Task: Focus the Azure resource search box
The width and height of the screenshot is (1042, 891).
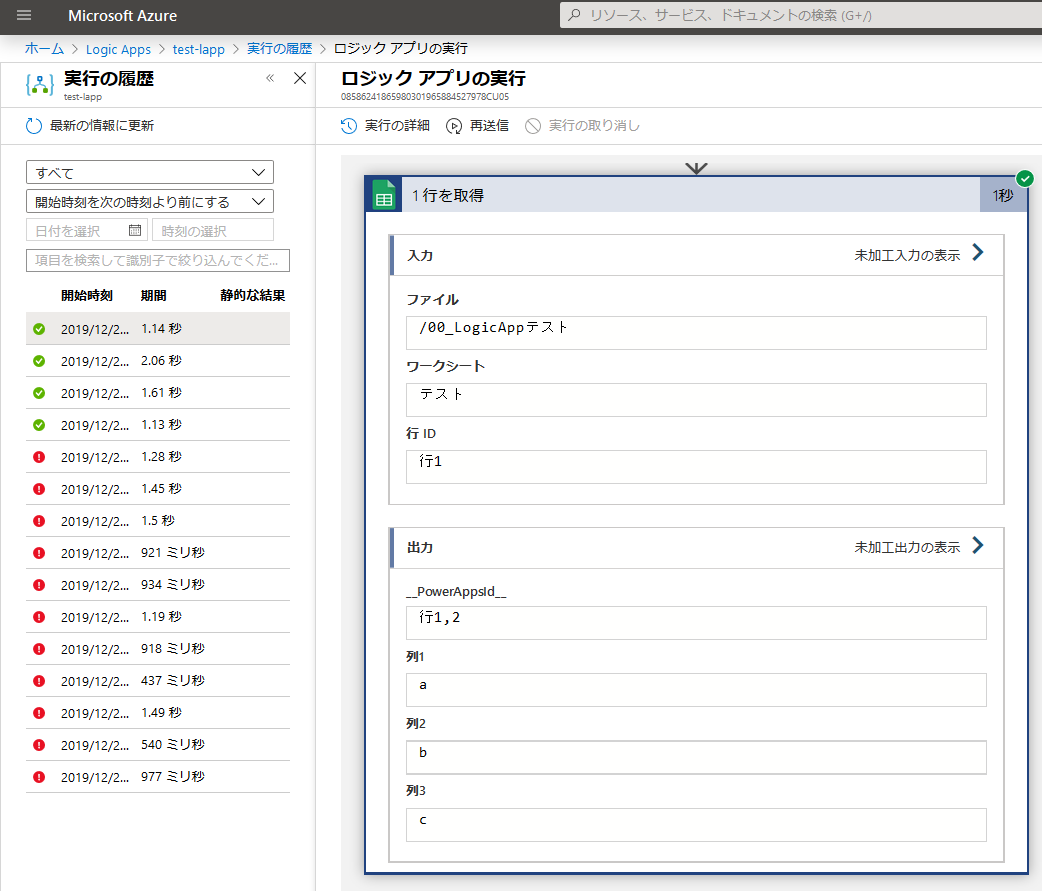Action: (x=801, y=15)
